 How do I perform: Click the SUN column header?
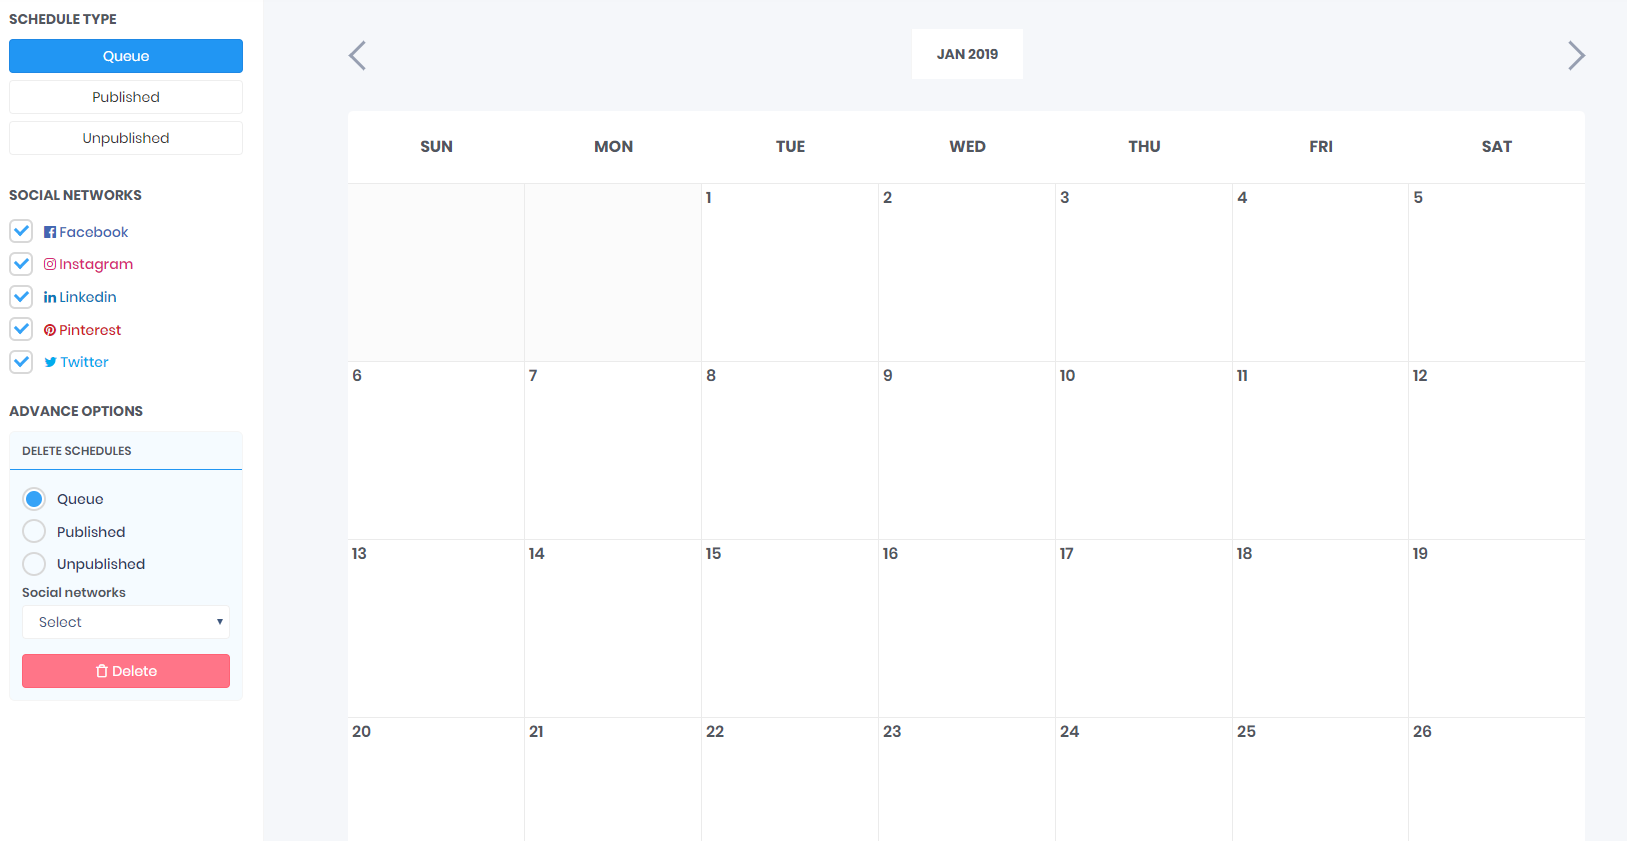point(436,147)
